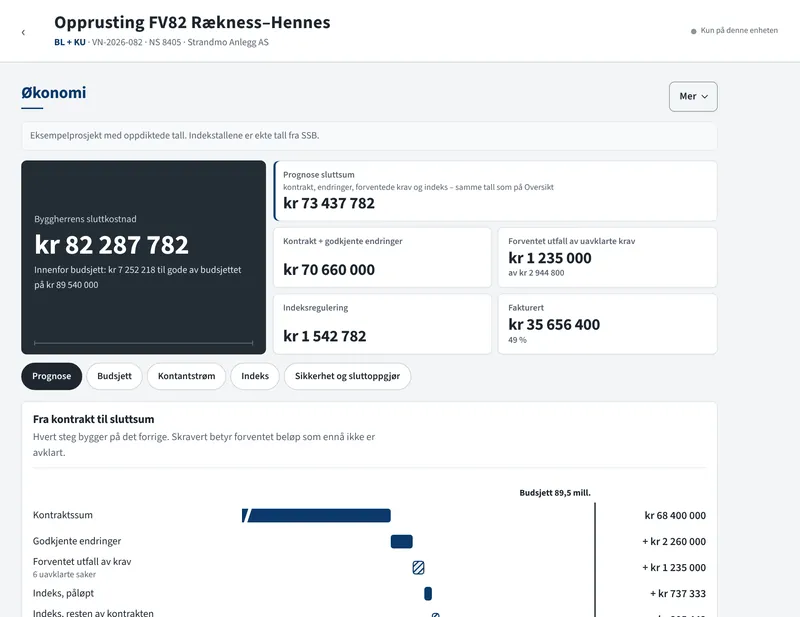Select the Kontrakt + godkjente endringer card
The image size is (800, 617).
click(x=383, y=257)
